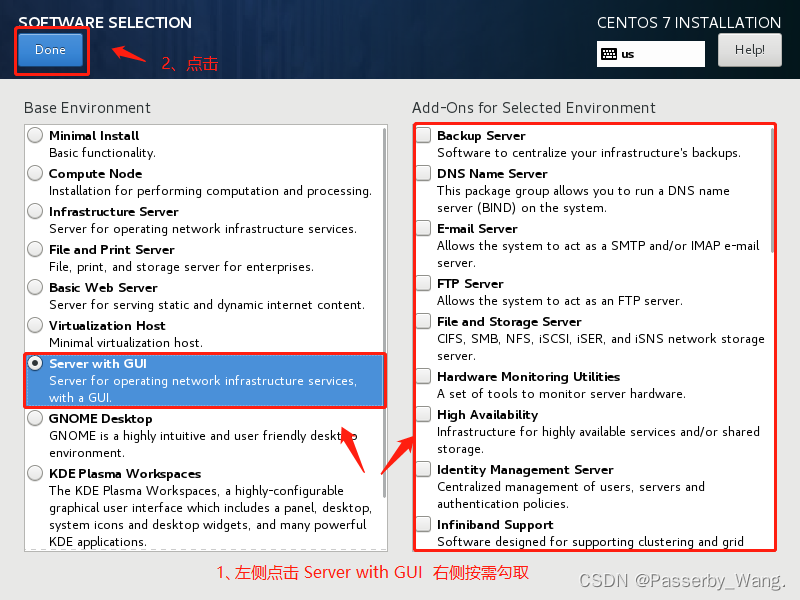The width and height of the screenshot is (800, 600).
Task: Check the E-mail Server add-on
Action: 423,228
